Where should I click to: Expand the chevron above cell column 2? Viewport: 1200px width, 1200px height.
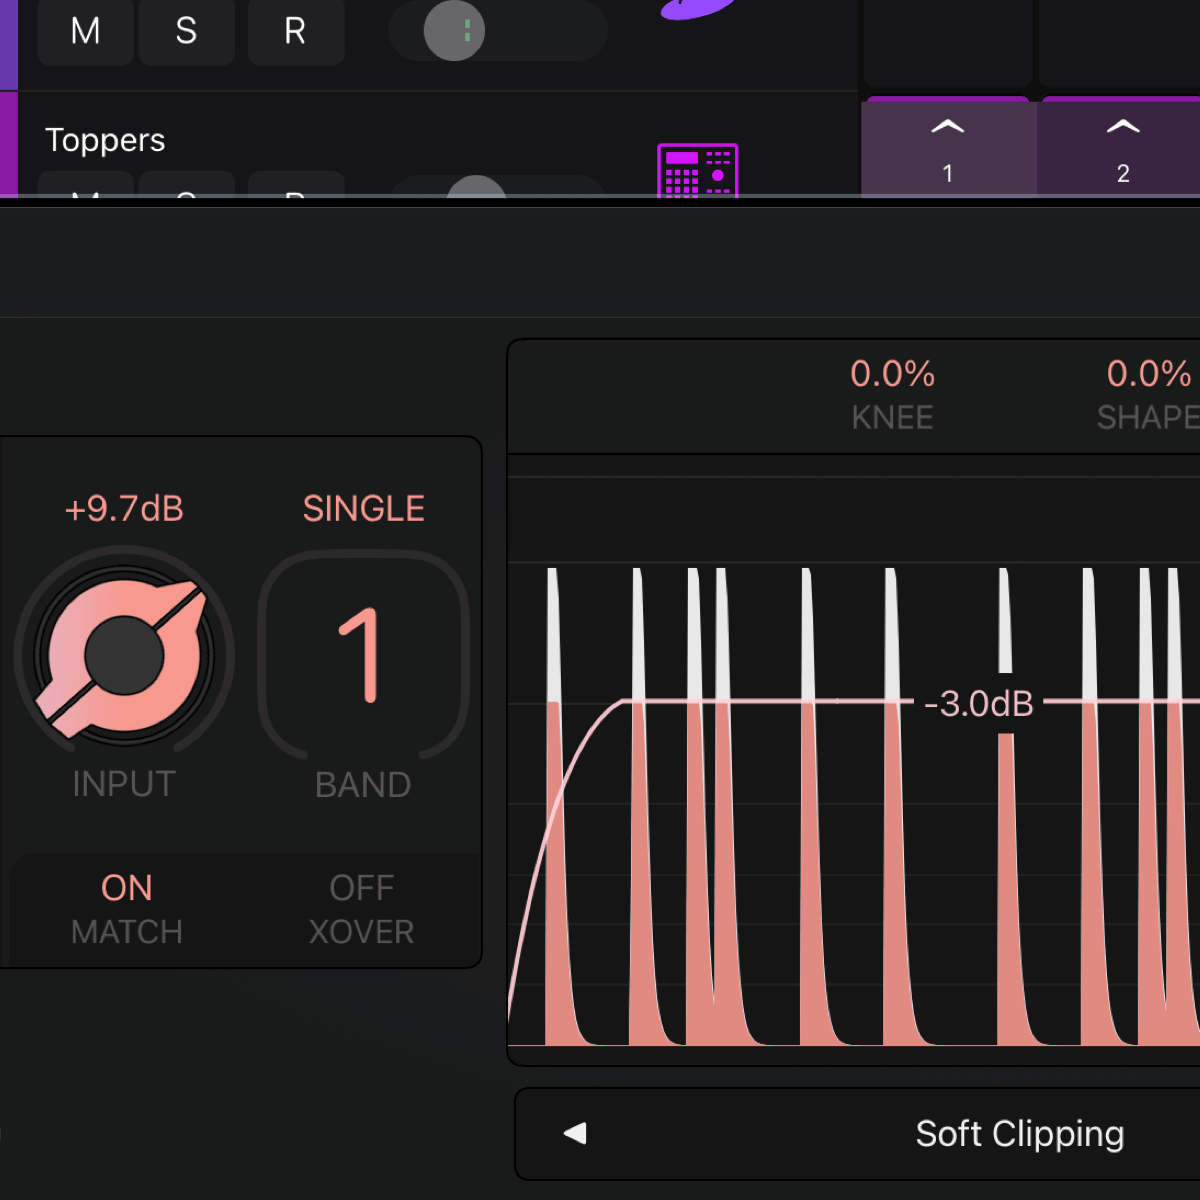[1122, 127]
